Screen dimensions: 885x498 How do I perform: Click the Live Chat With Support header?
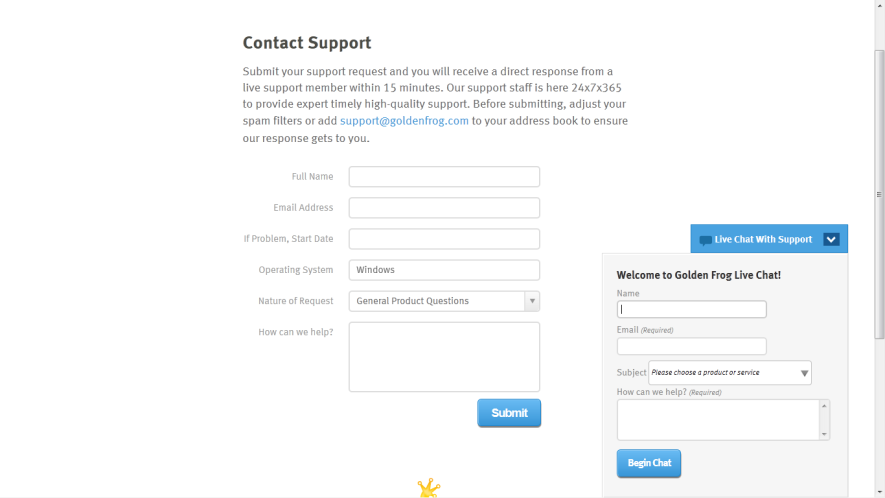coord(769,239)
